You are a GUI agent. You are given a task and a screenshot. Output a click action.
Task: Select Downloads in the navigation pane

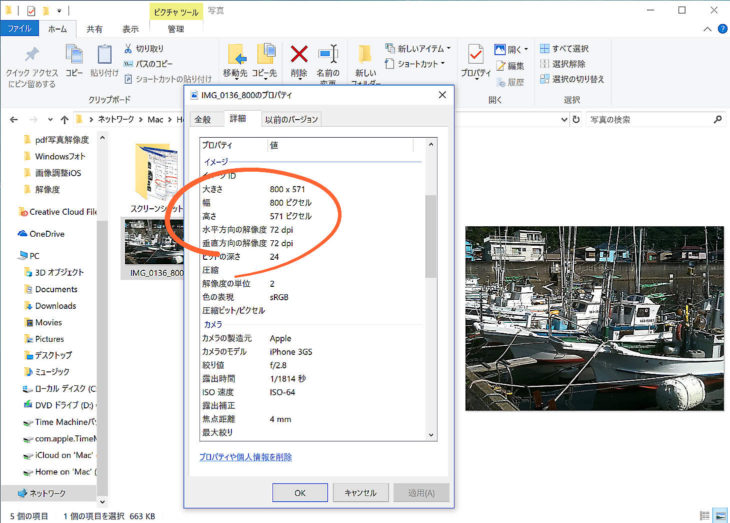tap(55, 306)
